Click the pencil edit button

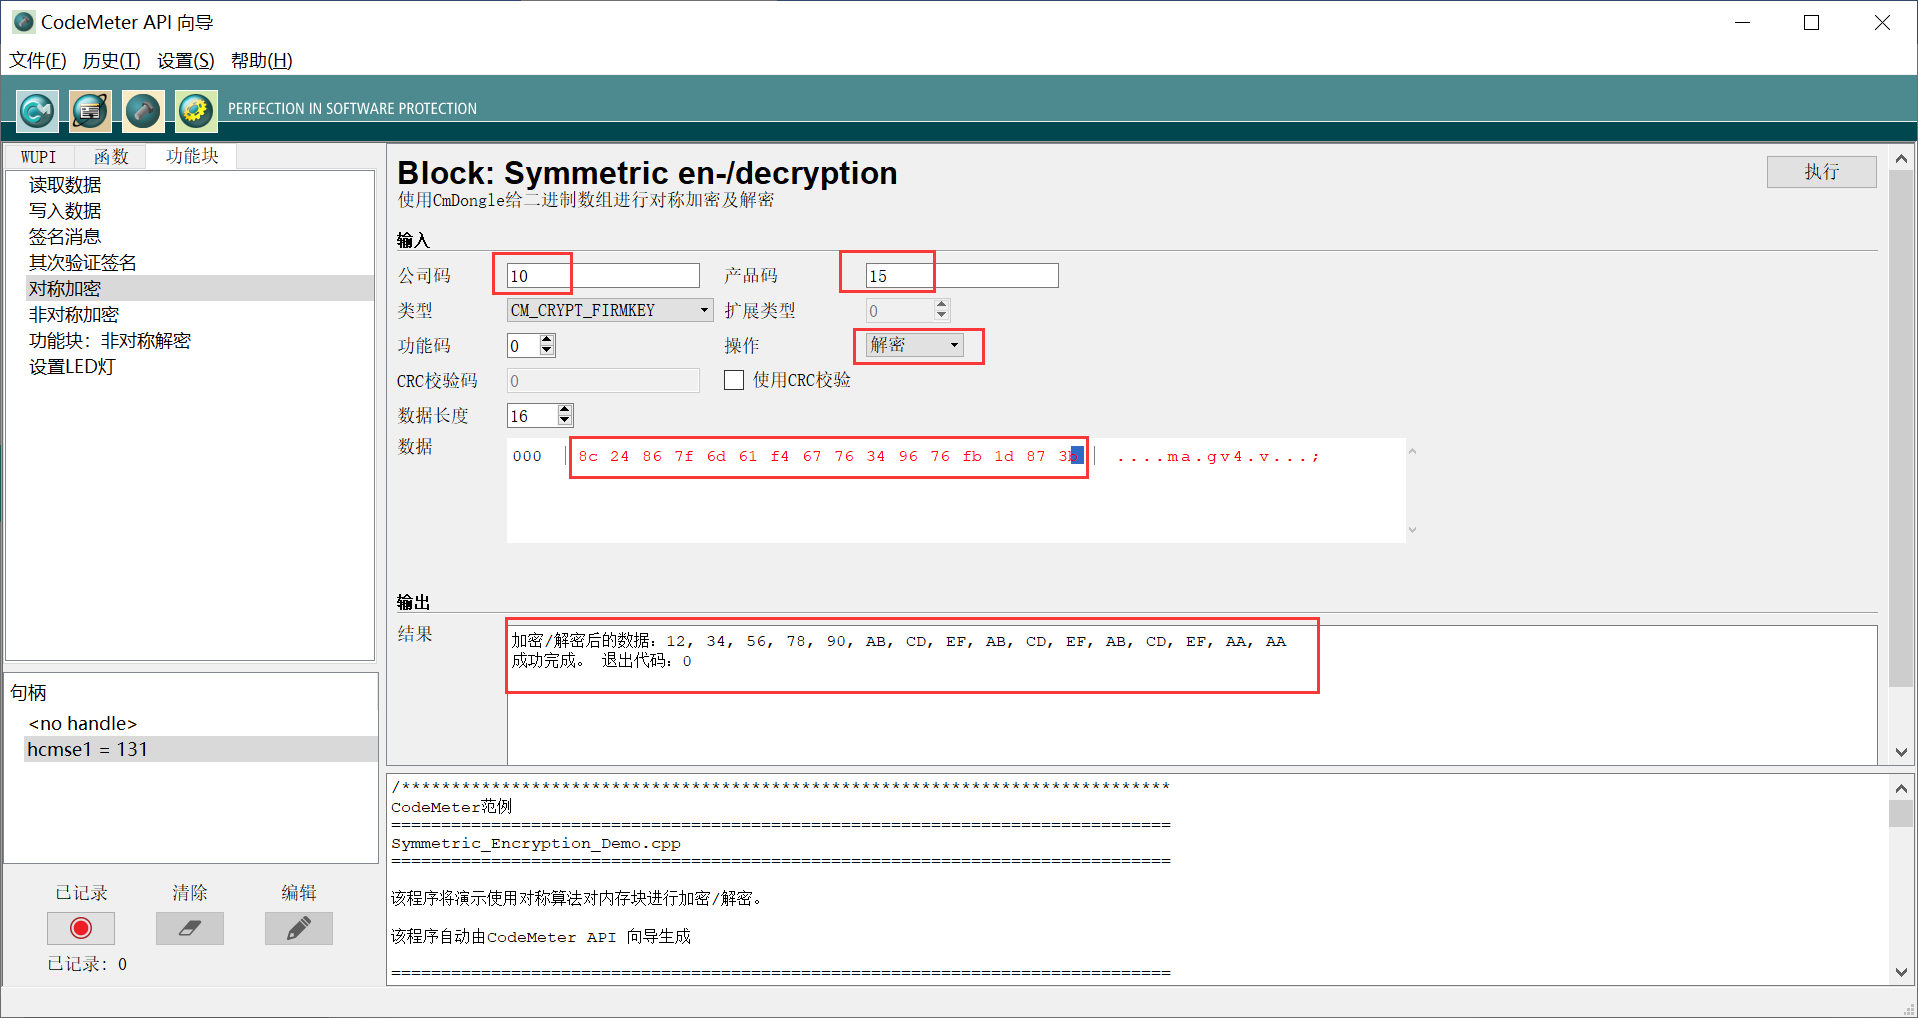click(x=298, y=929)
